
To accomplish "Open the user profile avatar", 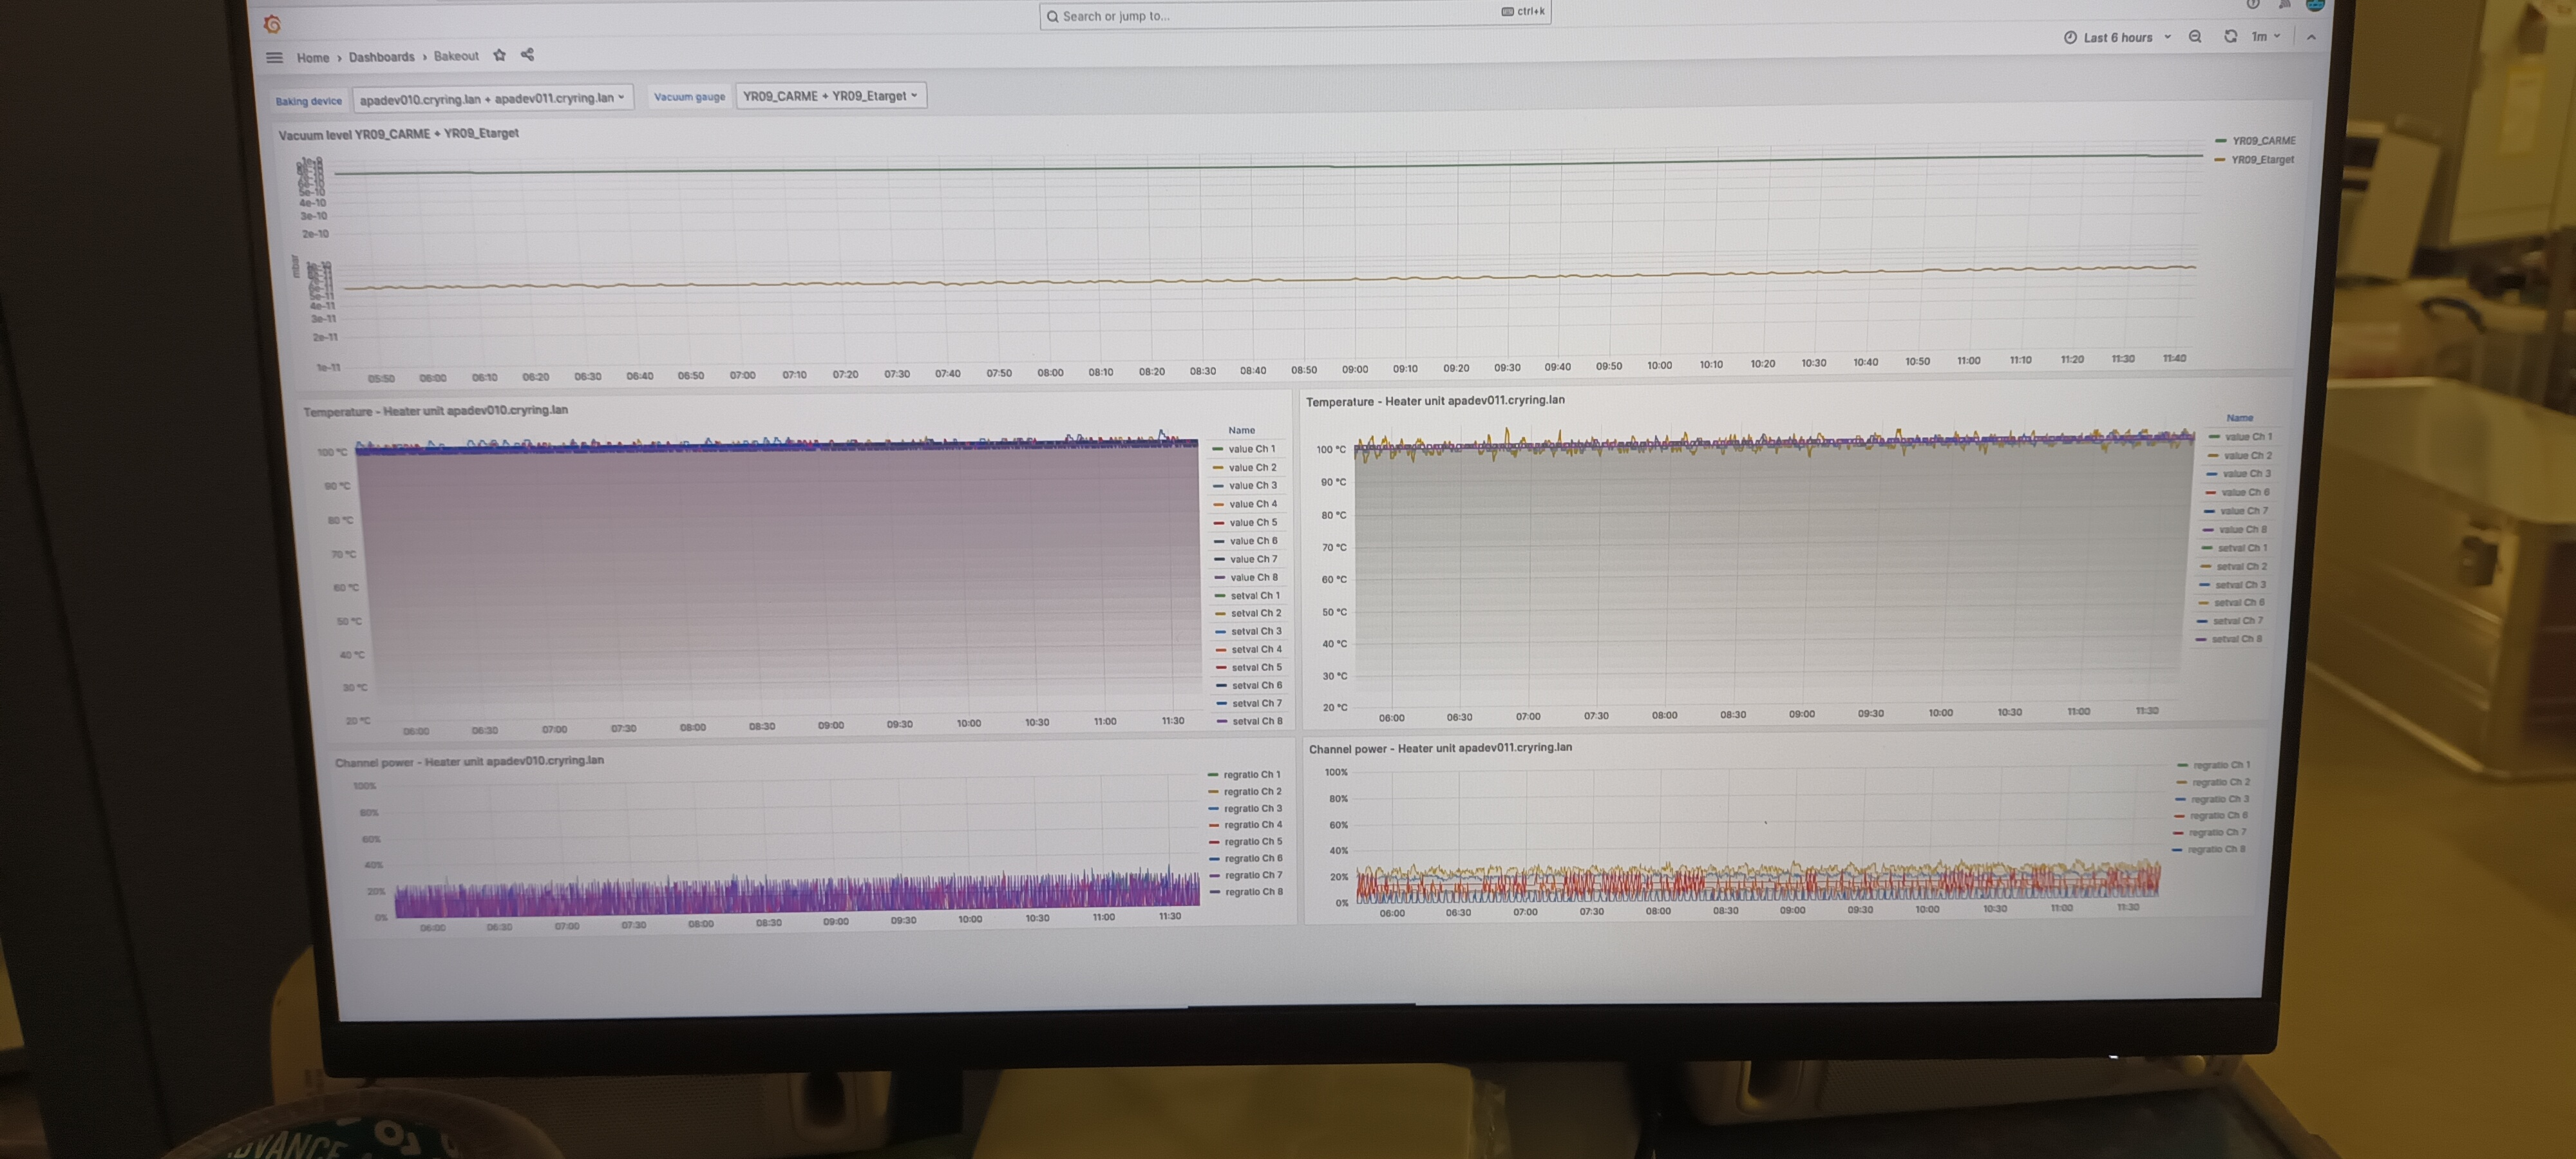I will click(x=2315, y=5).
